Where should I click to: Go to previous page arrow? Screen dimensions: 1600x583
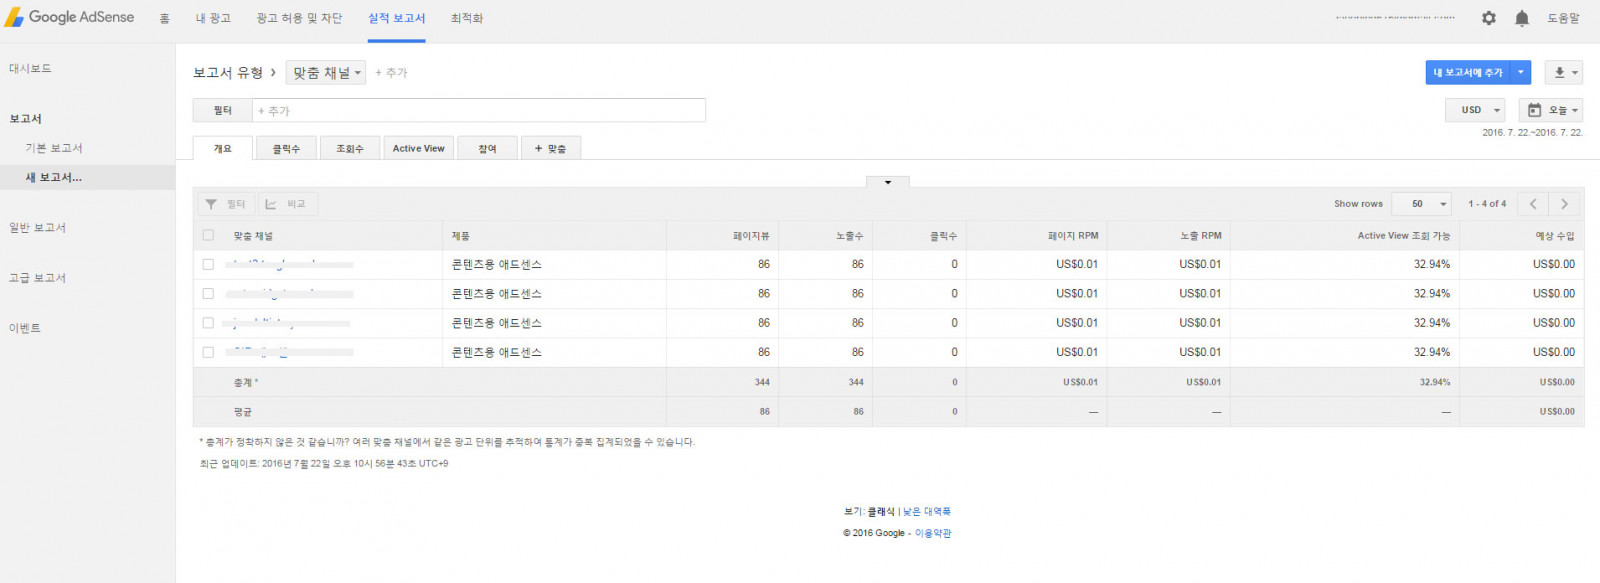coord(1532,204)
